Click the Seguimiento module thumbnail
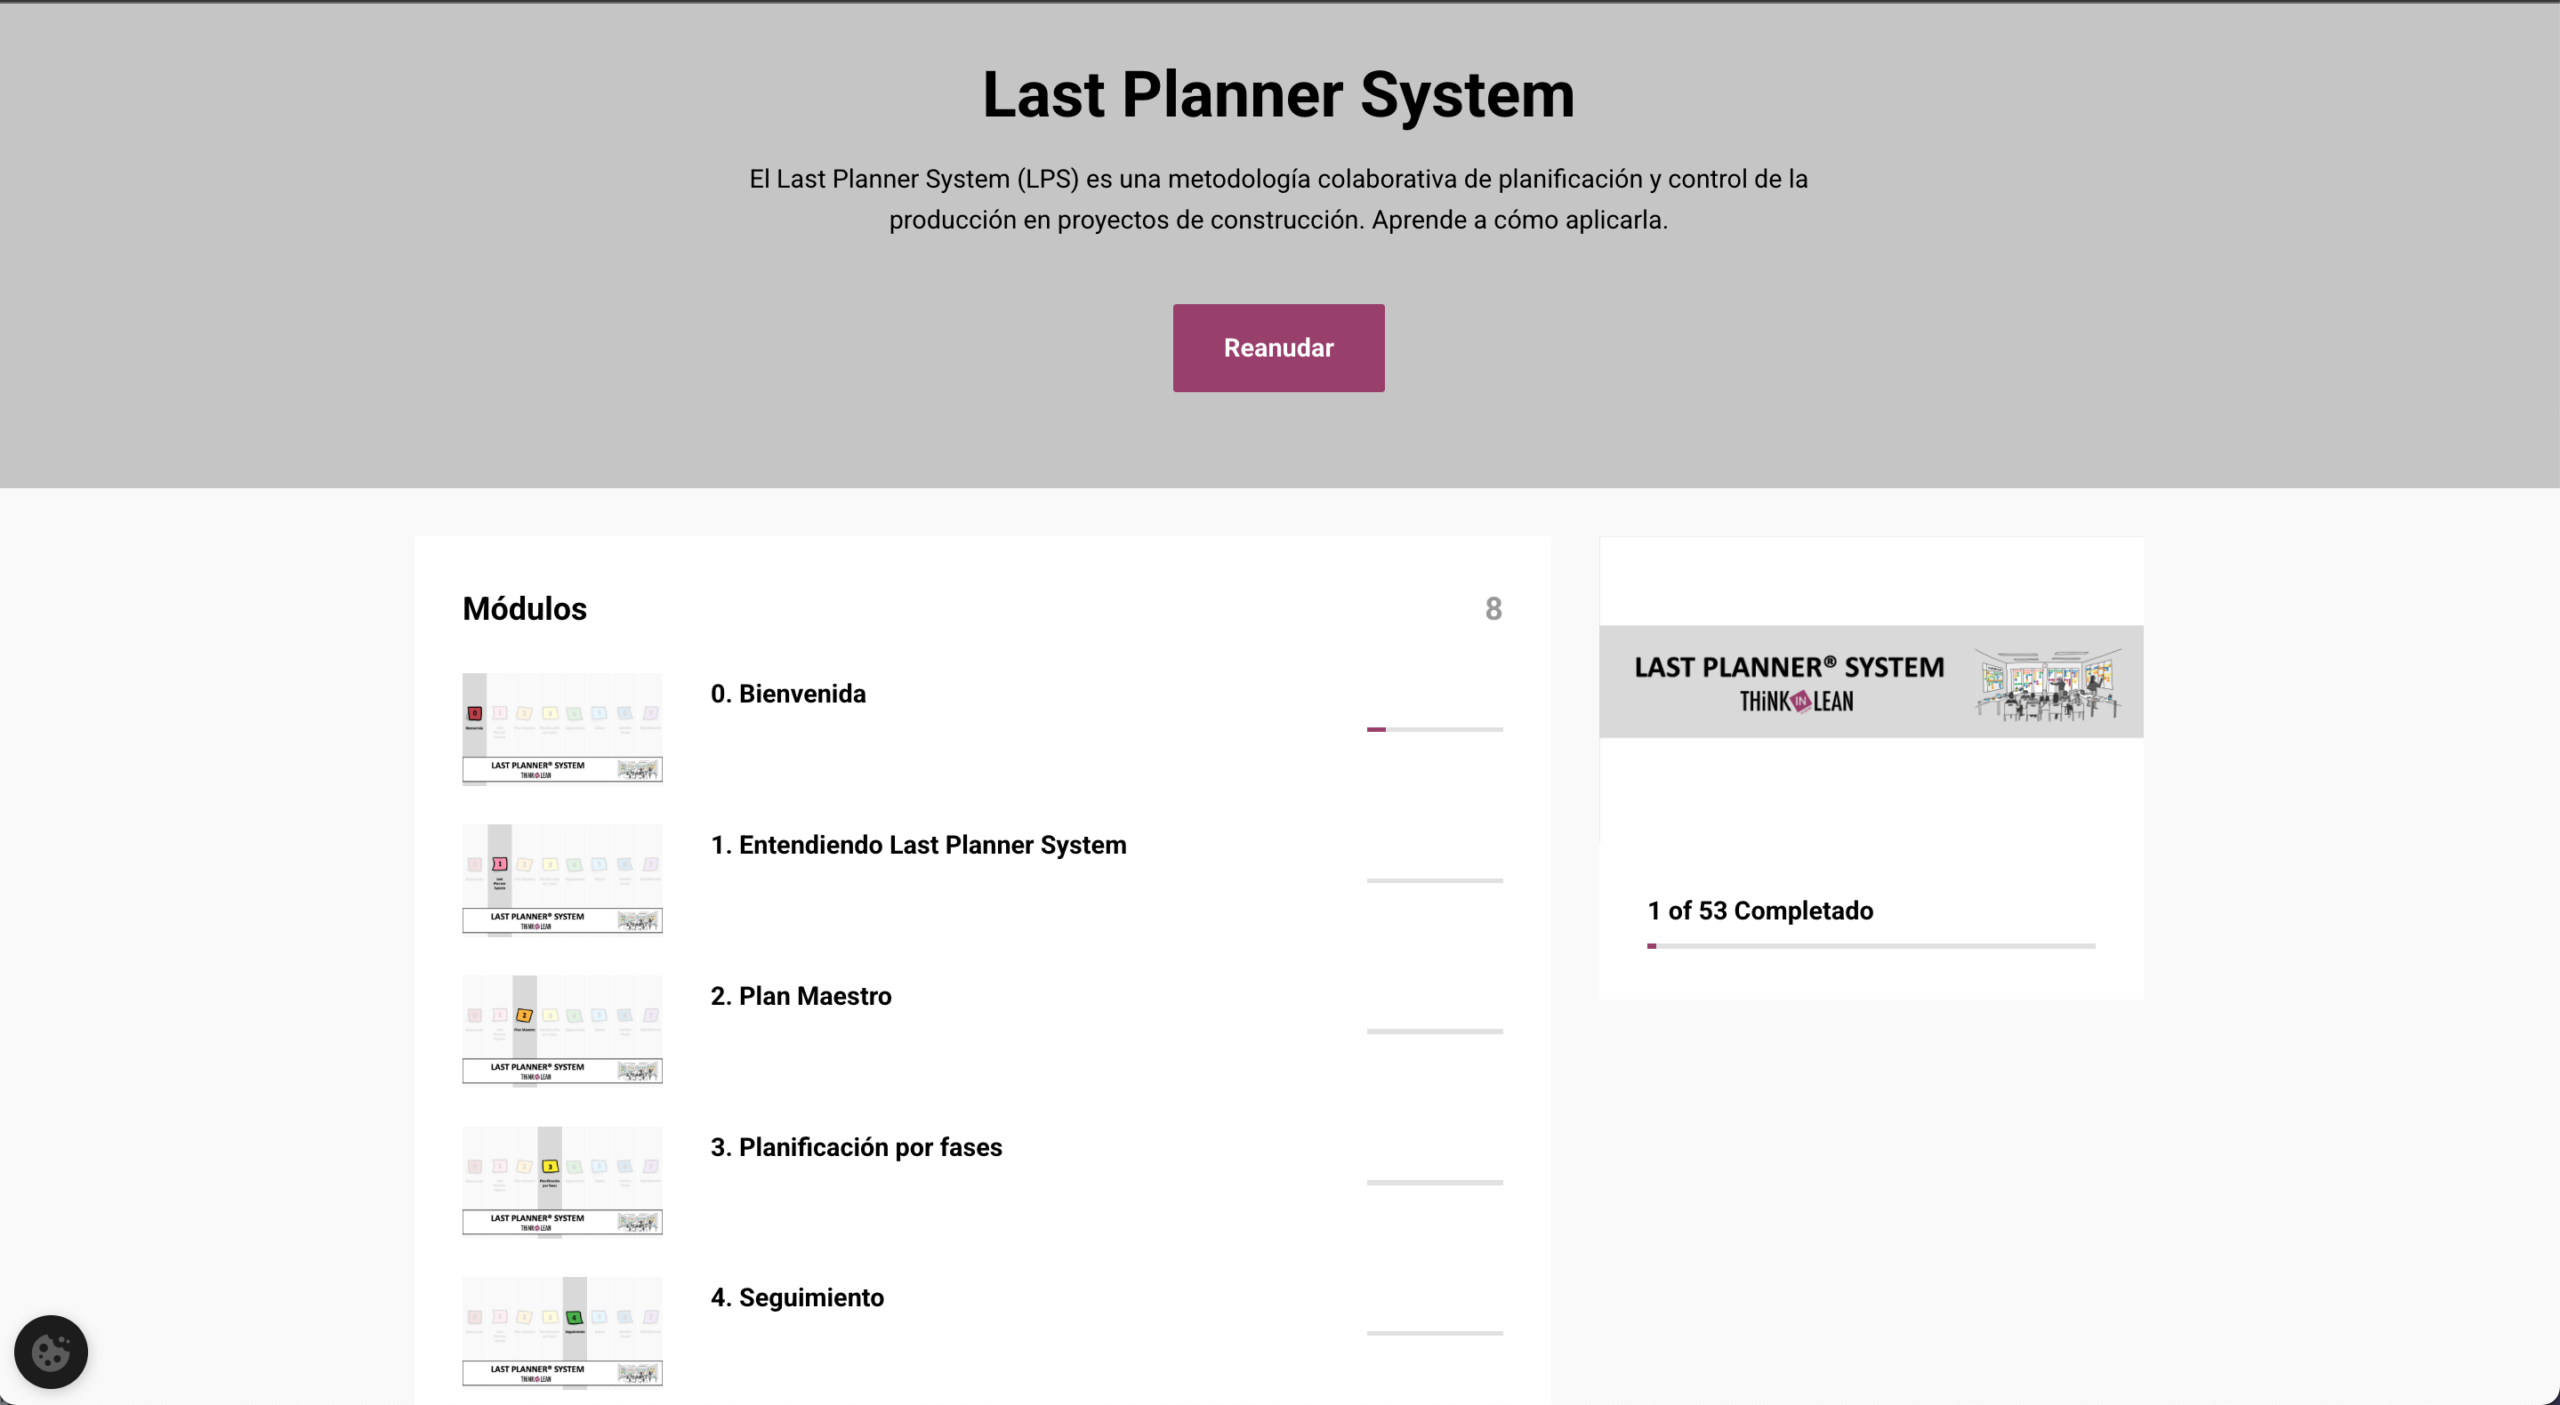Image resolution: width=2560 pixels, height=1405 pixels. (562, 1332)
